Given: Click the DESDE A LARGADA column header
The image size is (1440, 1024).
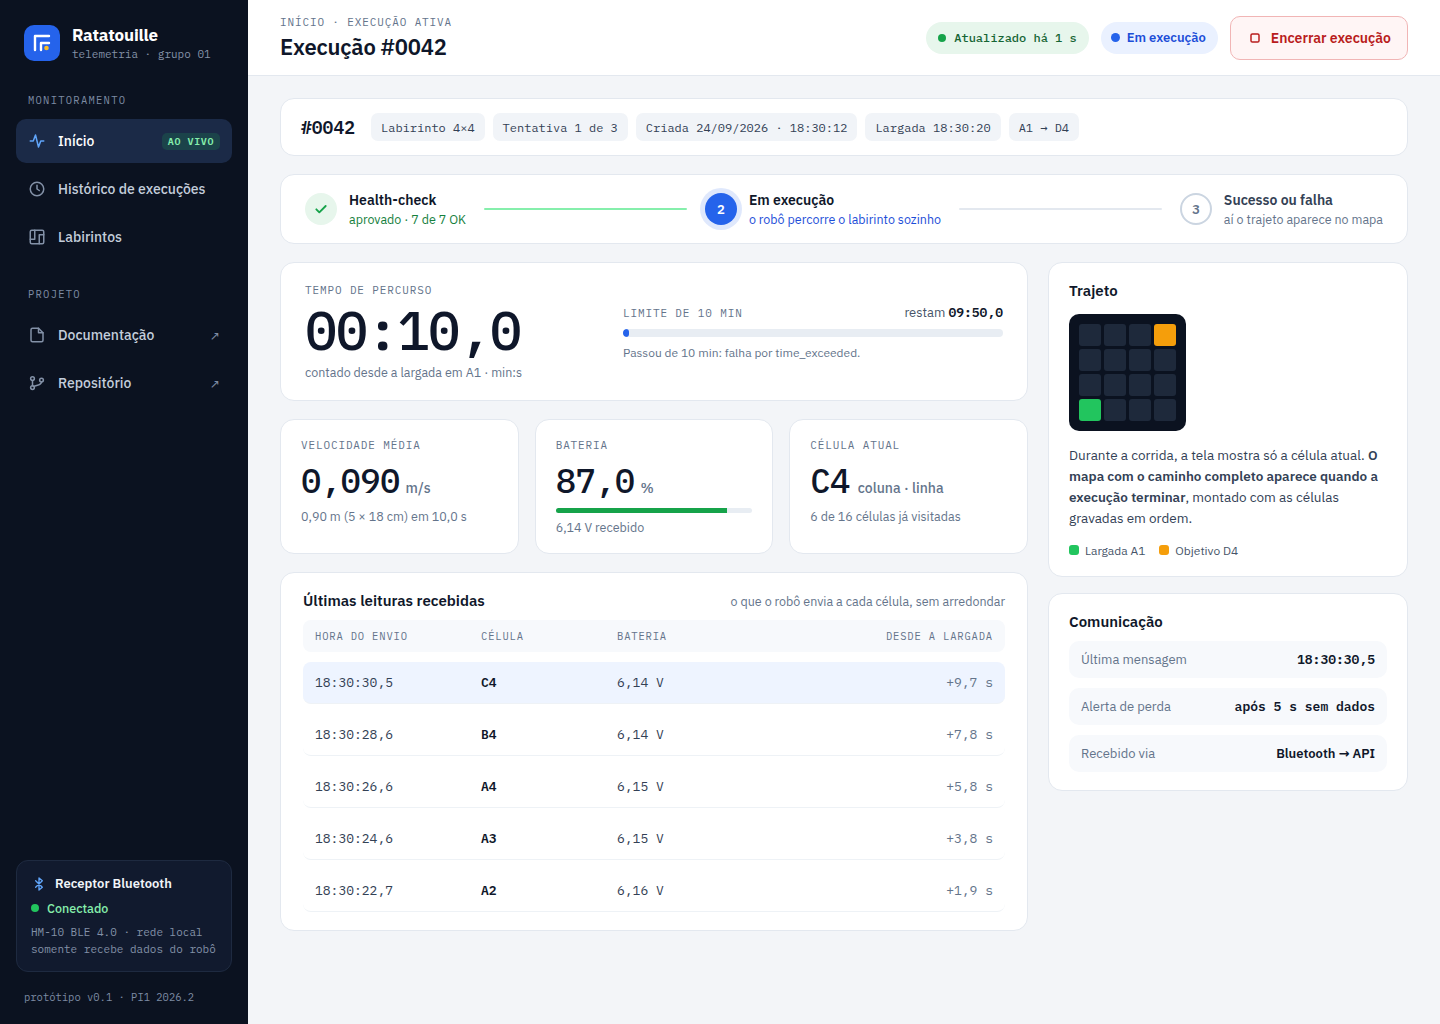Looking at the screenshot, I should [x=939, y=636].
